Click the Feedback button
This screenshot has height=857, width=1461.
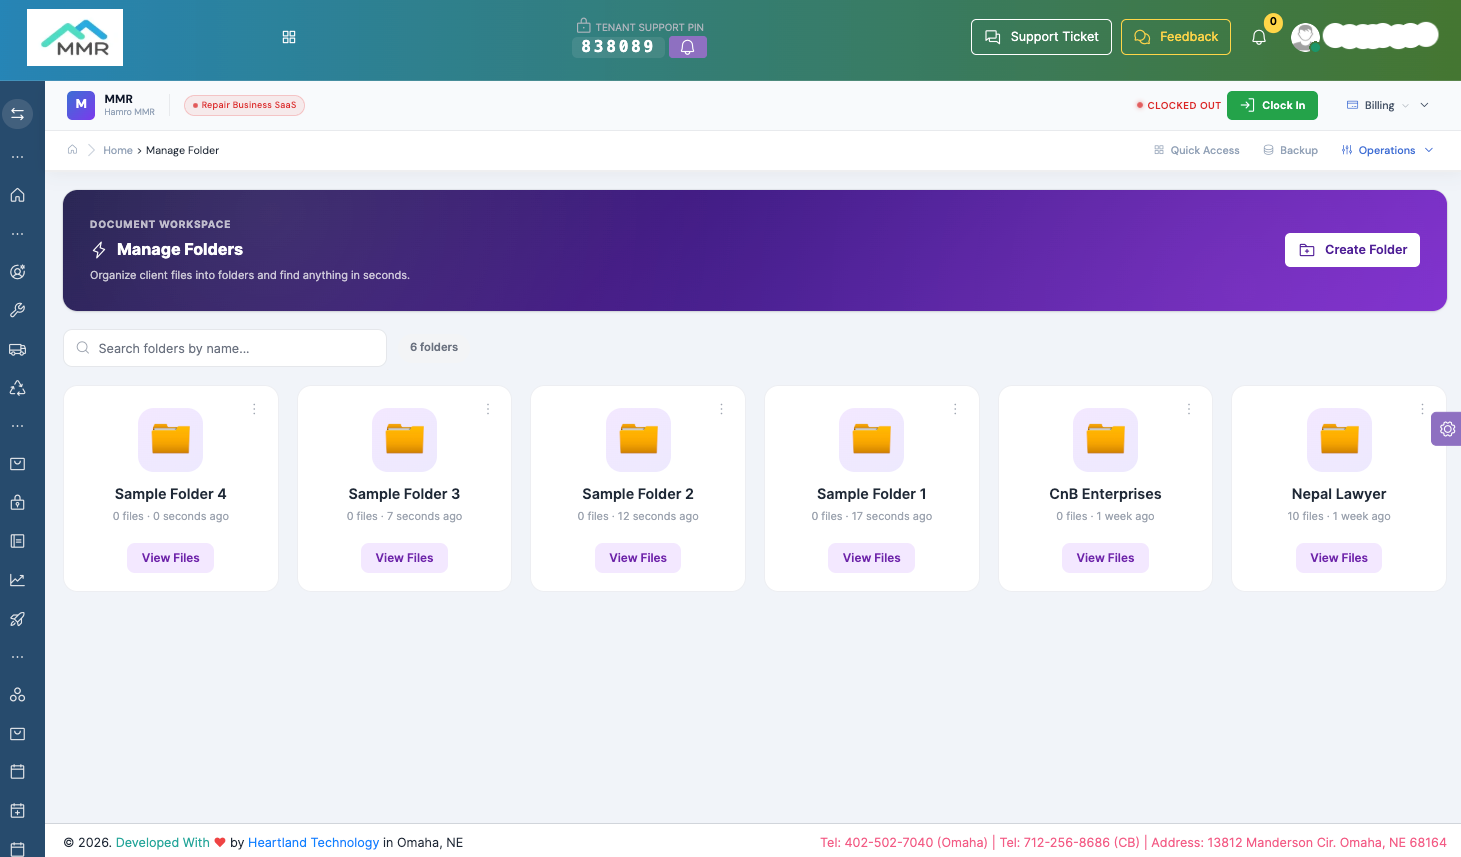click(1176, 37)
